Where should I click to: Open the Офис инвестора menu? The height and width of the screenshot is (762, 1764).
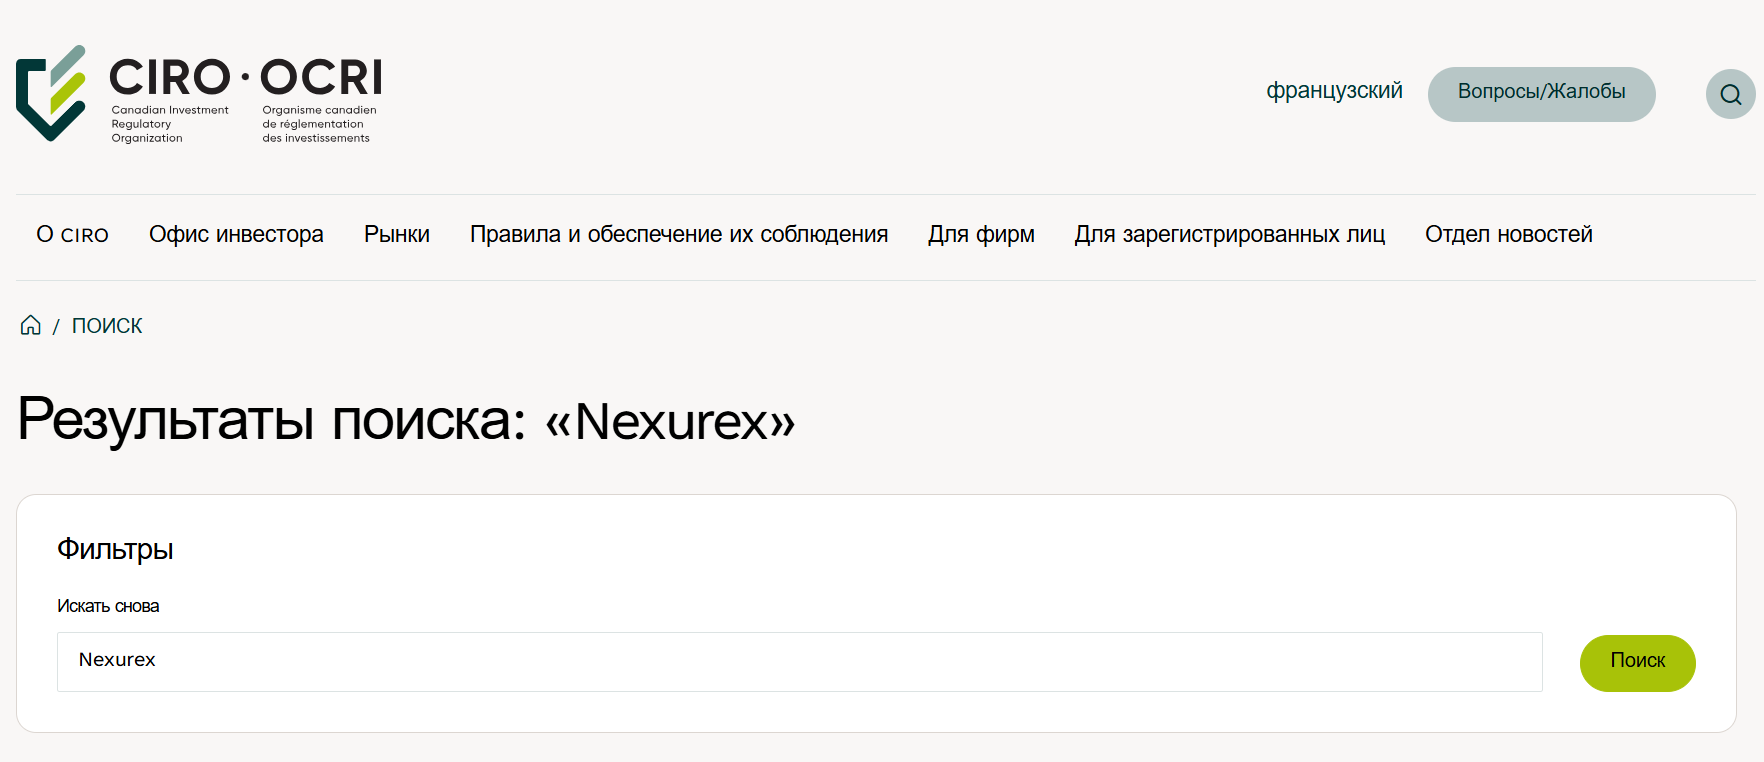pyautogui.click(x=236, y=234)
